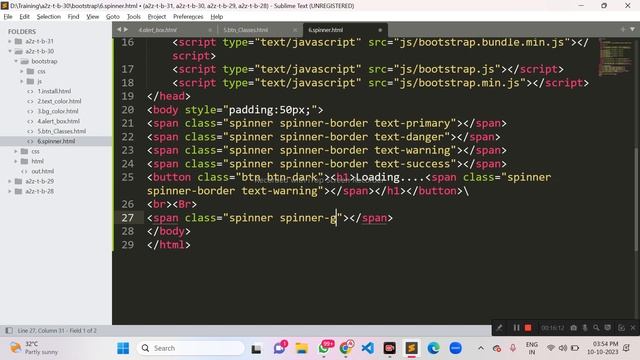Open the tab list dropdown arrow
The height and width of the screenshot is (360, 640).
[632, 29]
